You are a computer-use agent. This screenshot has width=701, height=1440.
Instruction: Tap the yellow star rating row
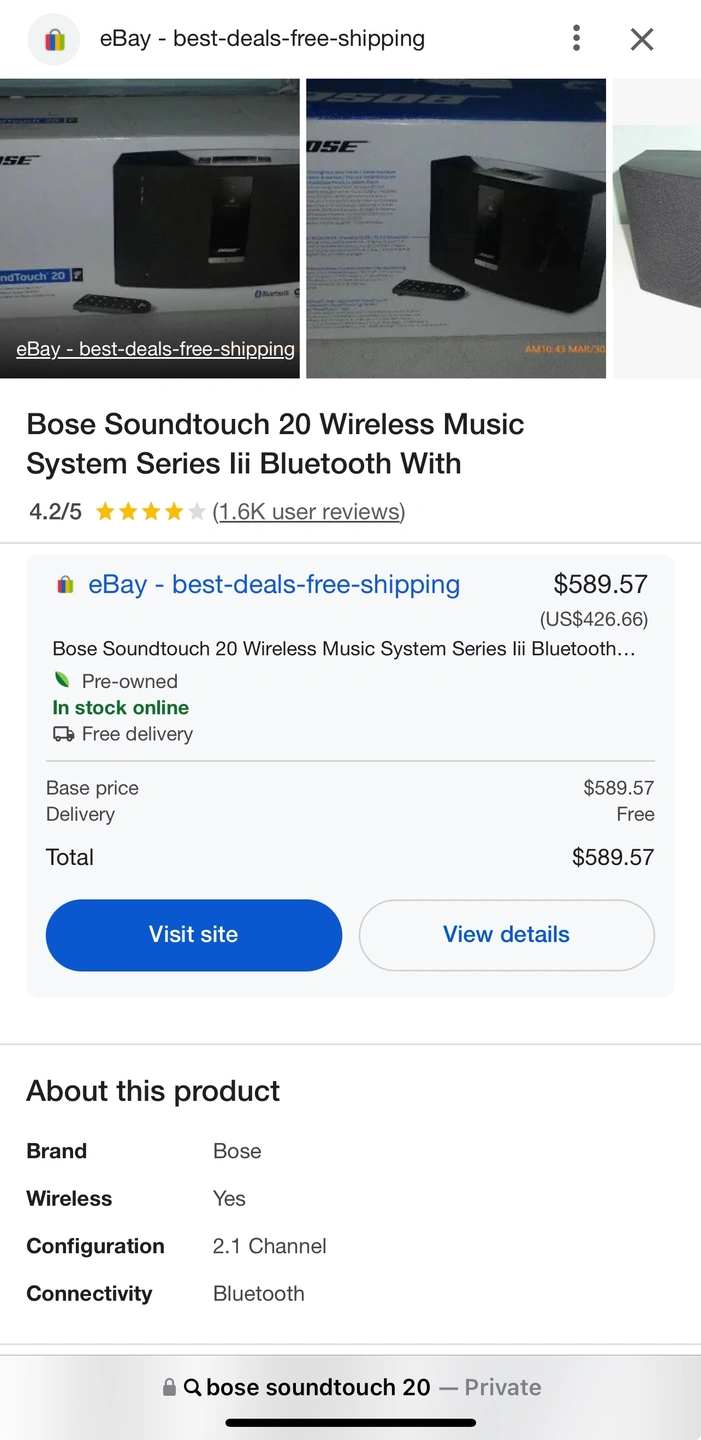[x=150, y=512]
